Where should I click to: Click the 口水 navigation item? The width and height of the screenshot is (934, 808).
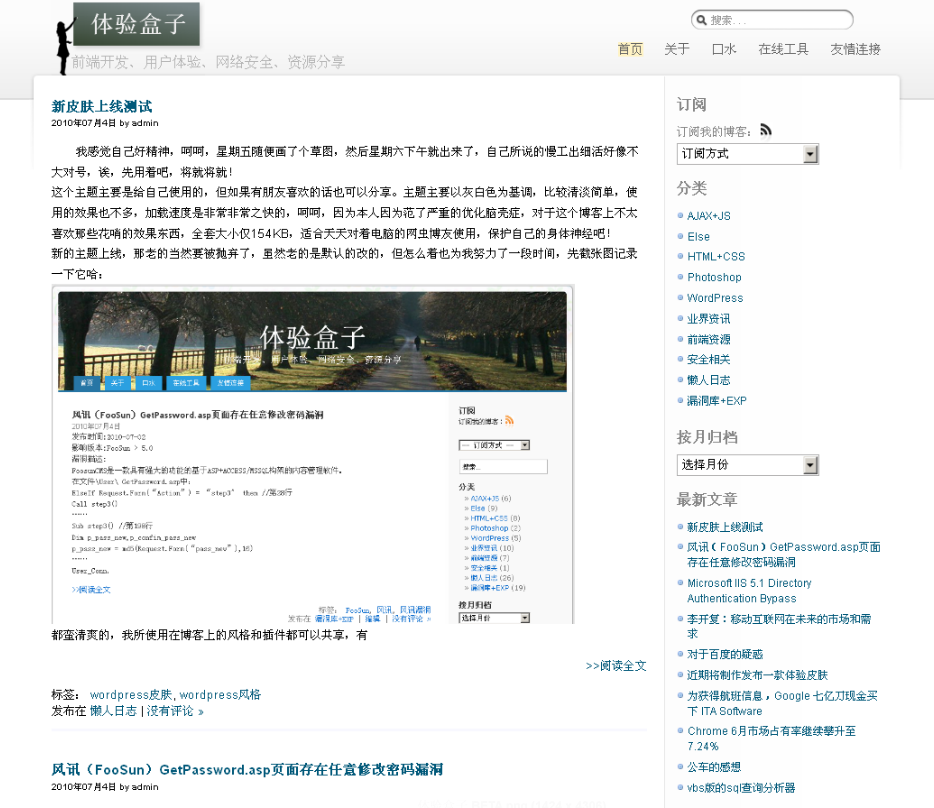724,49
